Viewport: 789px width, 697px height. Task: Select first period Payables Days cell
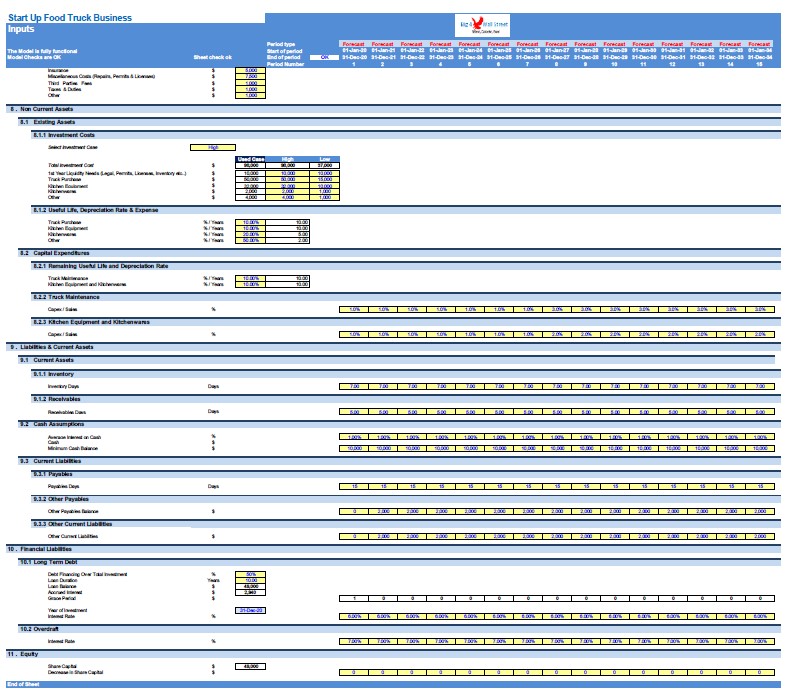(x=354, y=486)
